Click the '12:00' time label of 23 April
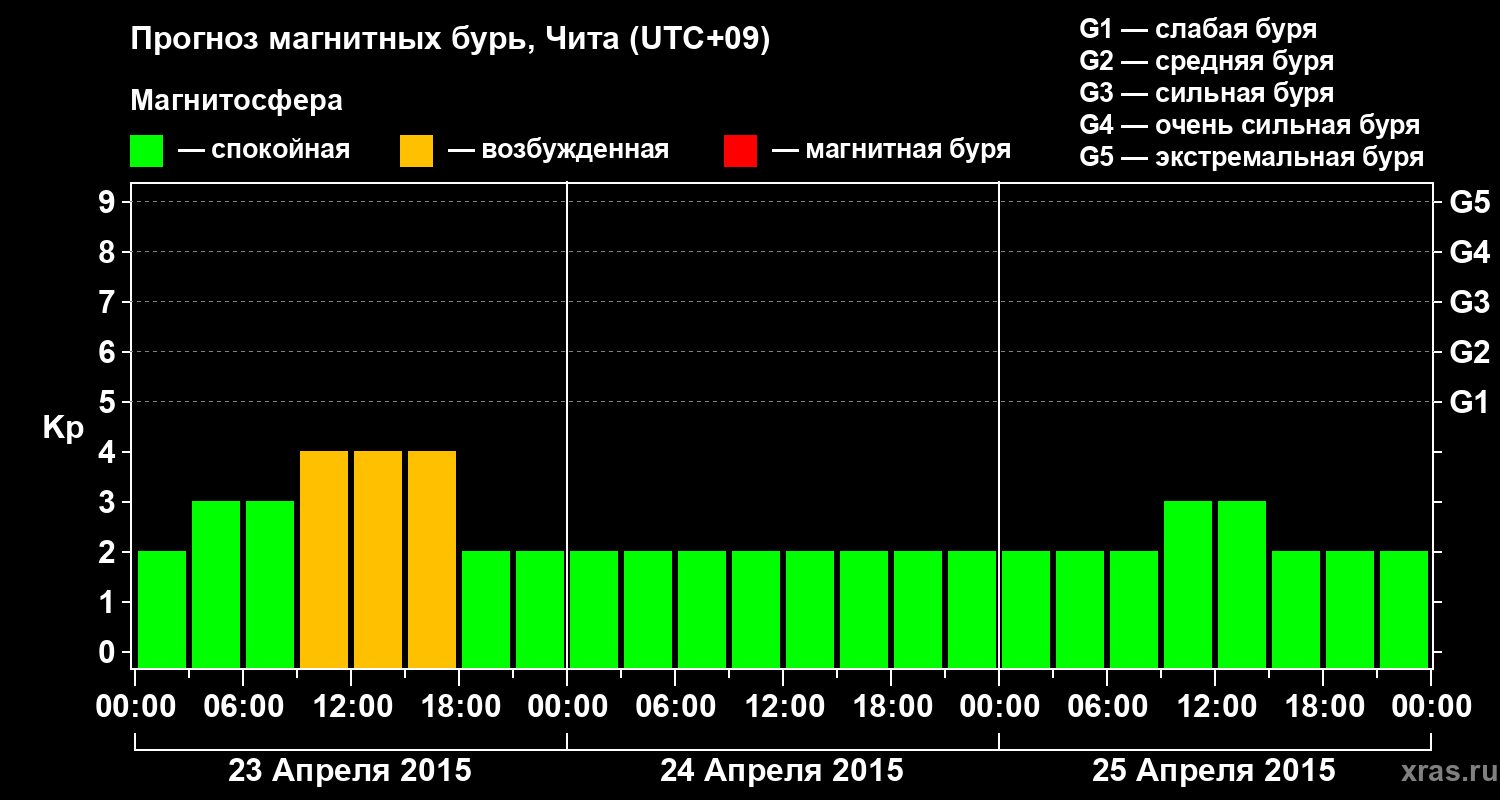This screenshot has width=1500, height=800. (352, 707)
